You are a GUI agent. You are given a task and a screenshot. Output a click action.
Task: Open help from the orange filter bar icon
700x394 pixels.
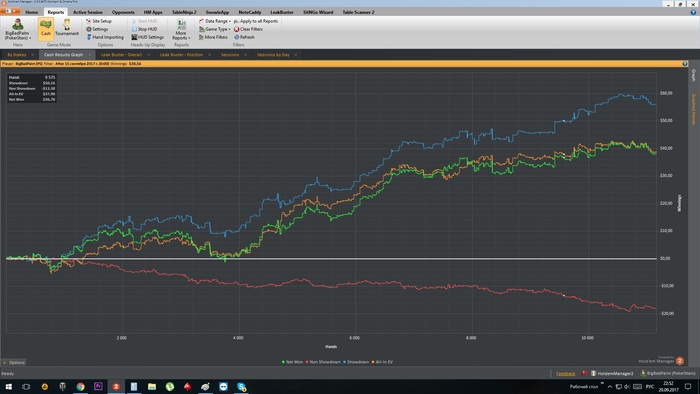coord(685,64)
